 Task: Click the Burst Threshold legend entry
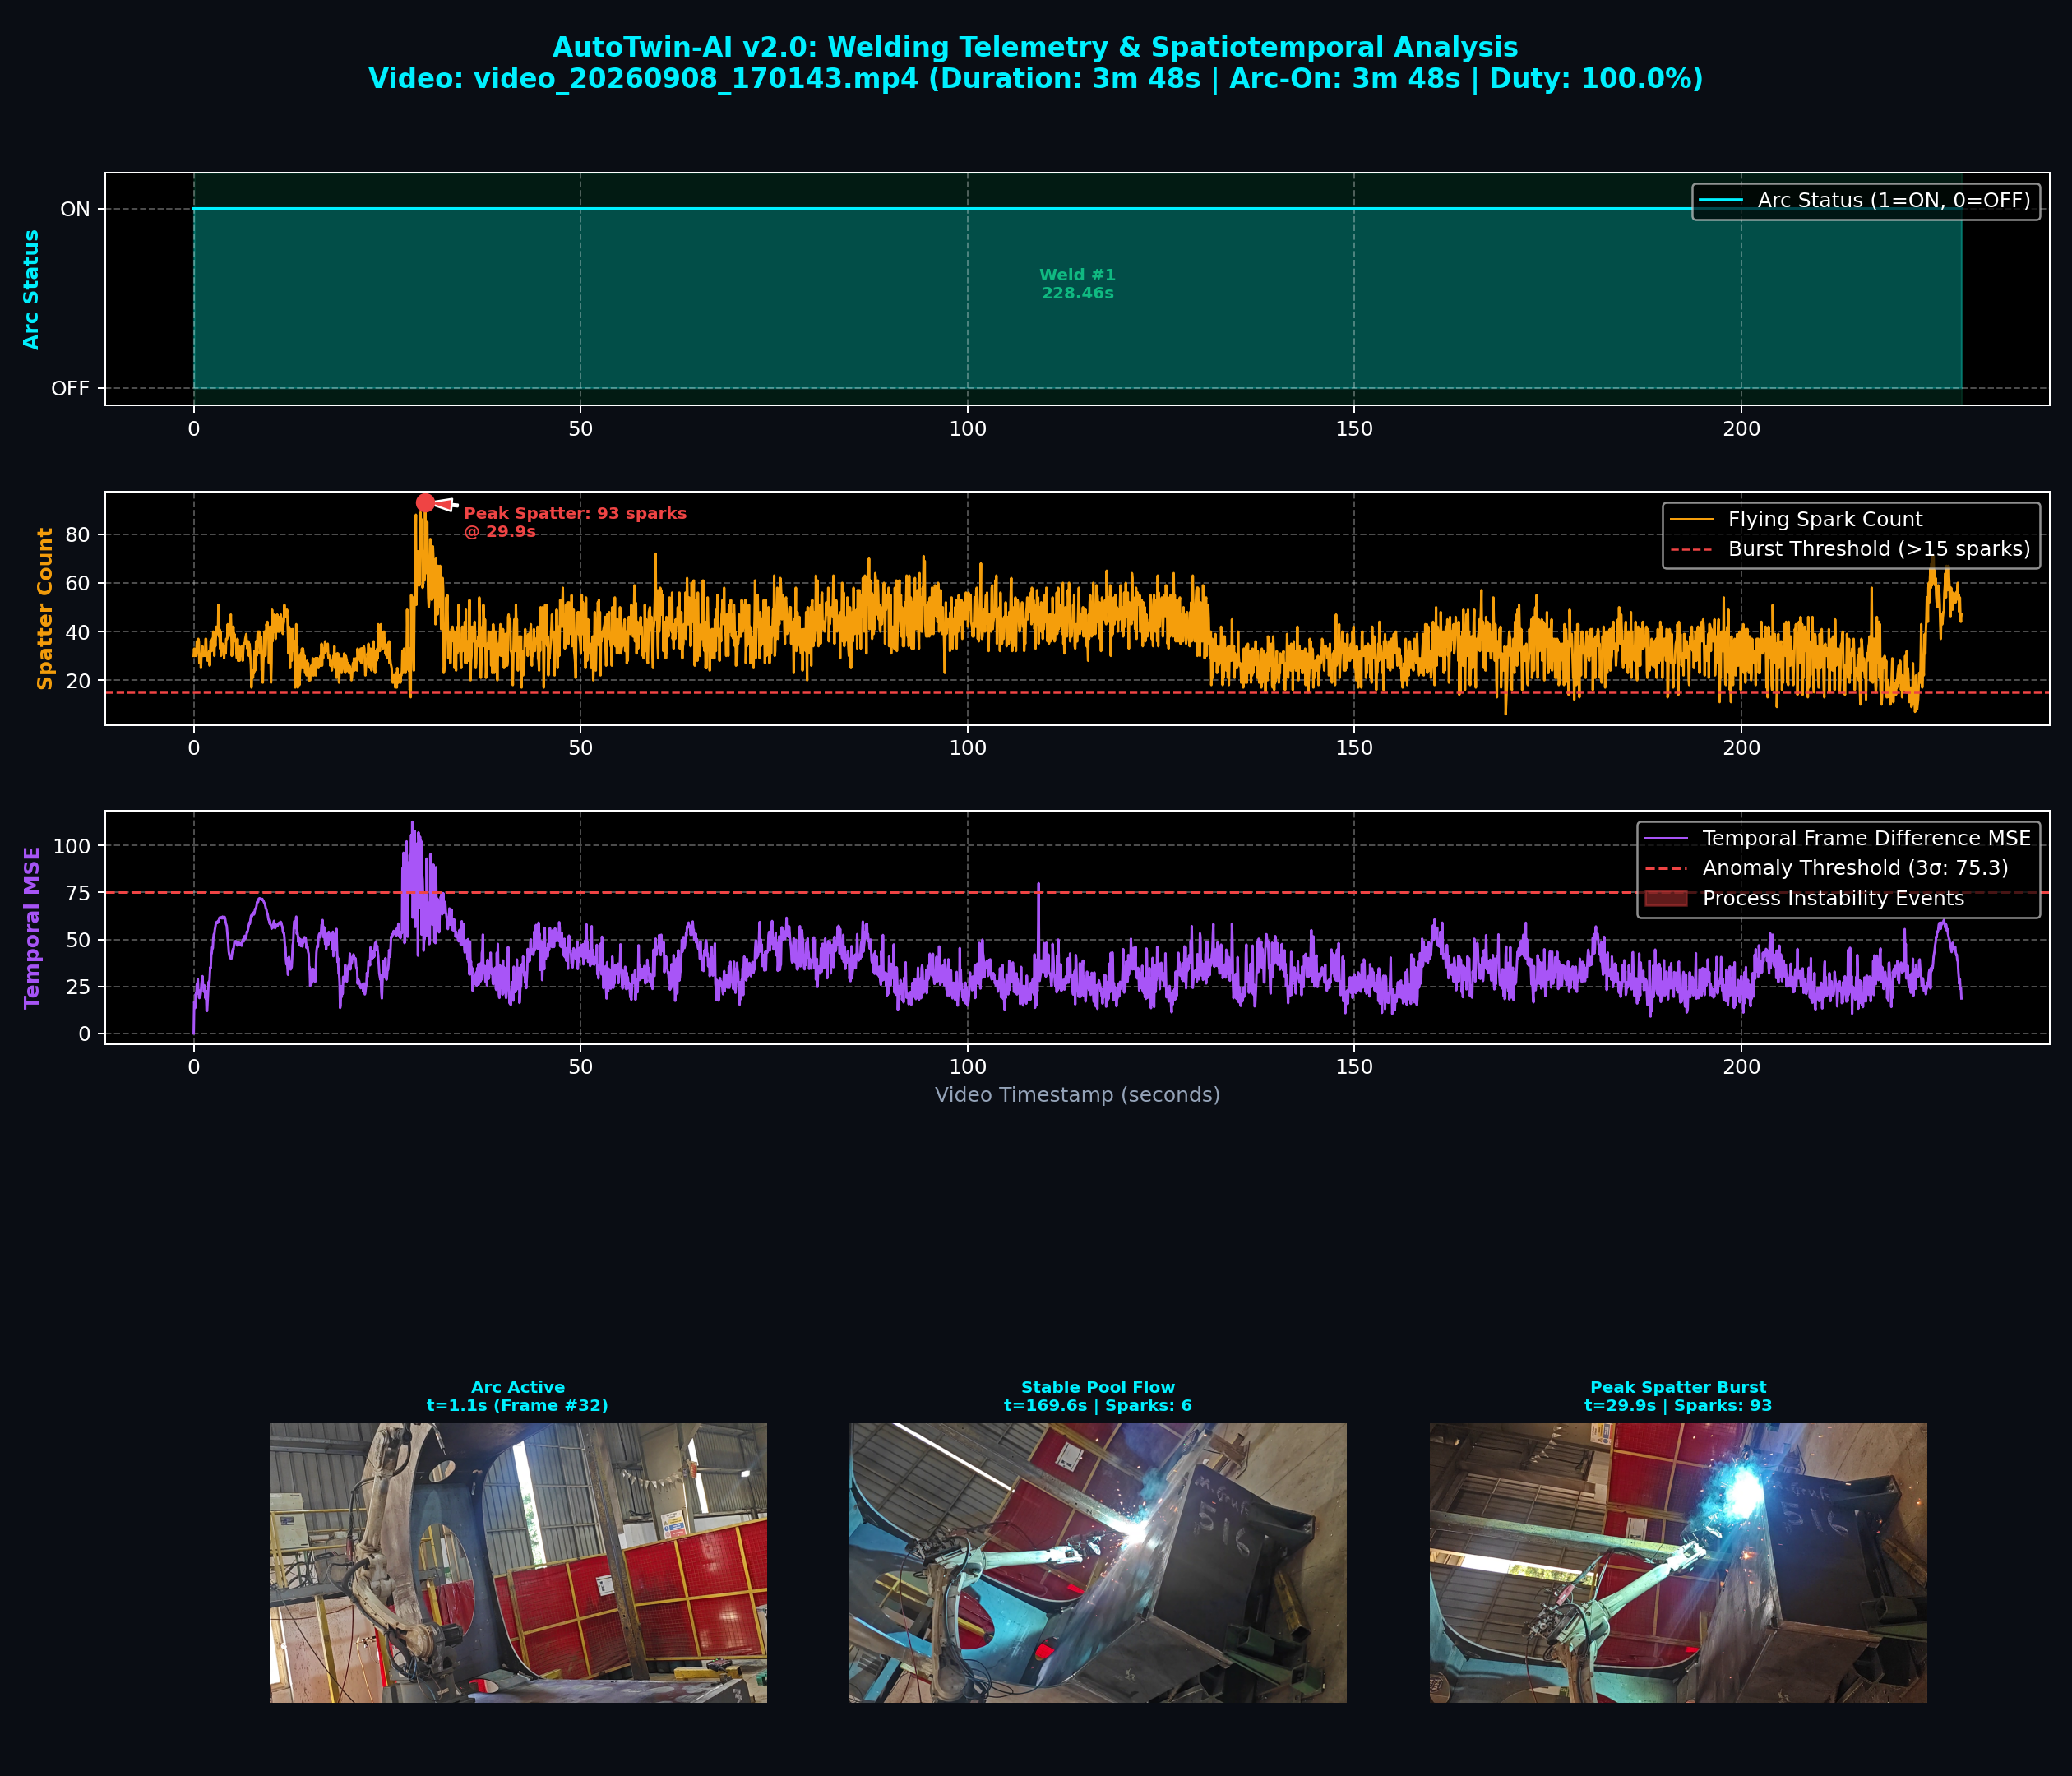[1850, 549]
